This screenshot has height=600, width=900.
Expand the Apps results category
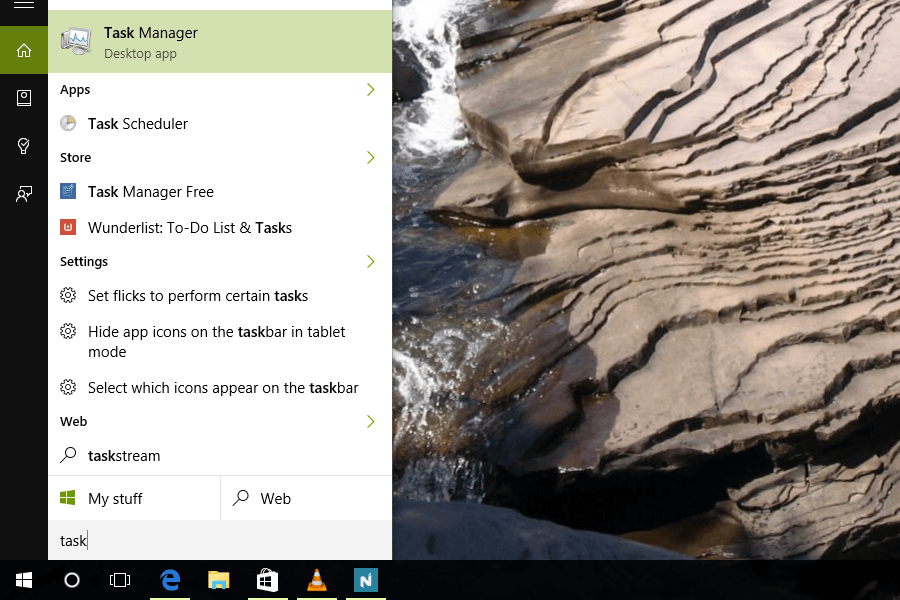tap(371, 90)
